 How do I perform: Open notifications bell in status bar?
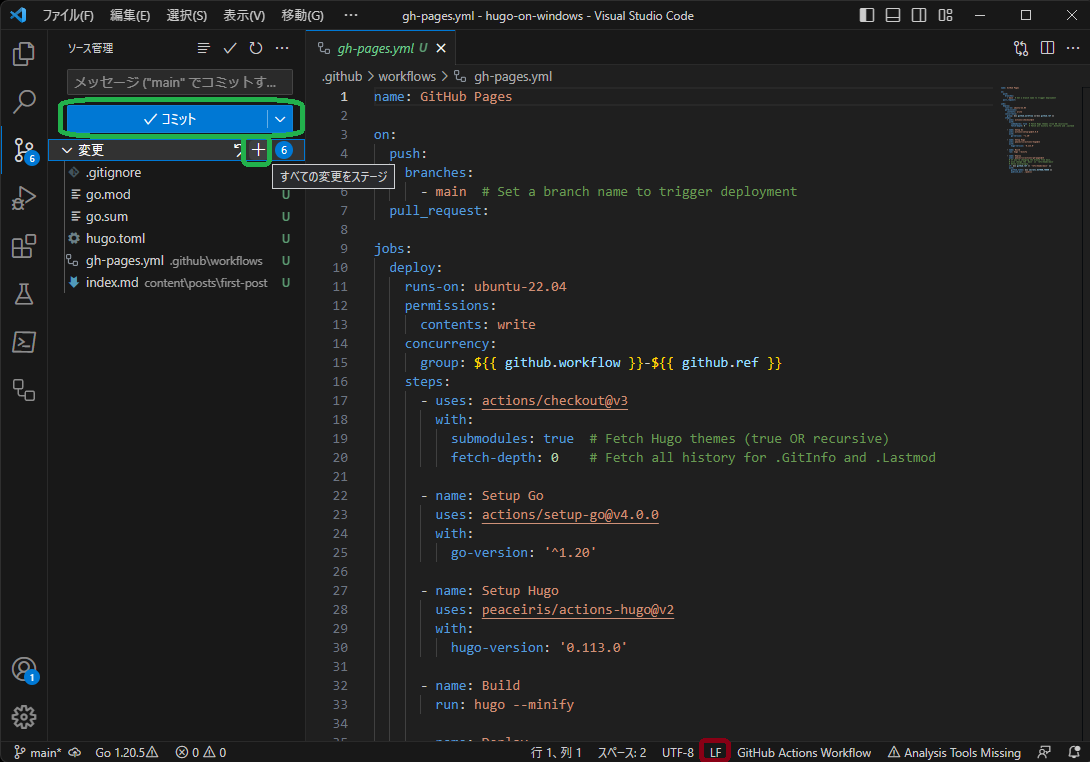(1074, 752)
